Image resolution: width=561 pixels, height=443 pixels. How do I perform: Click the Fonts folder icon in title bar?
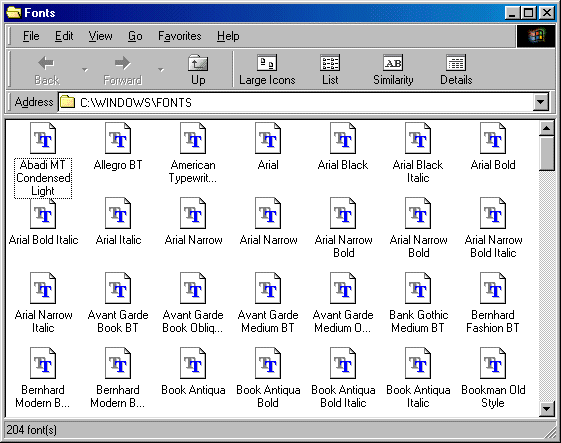[14, 13]
